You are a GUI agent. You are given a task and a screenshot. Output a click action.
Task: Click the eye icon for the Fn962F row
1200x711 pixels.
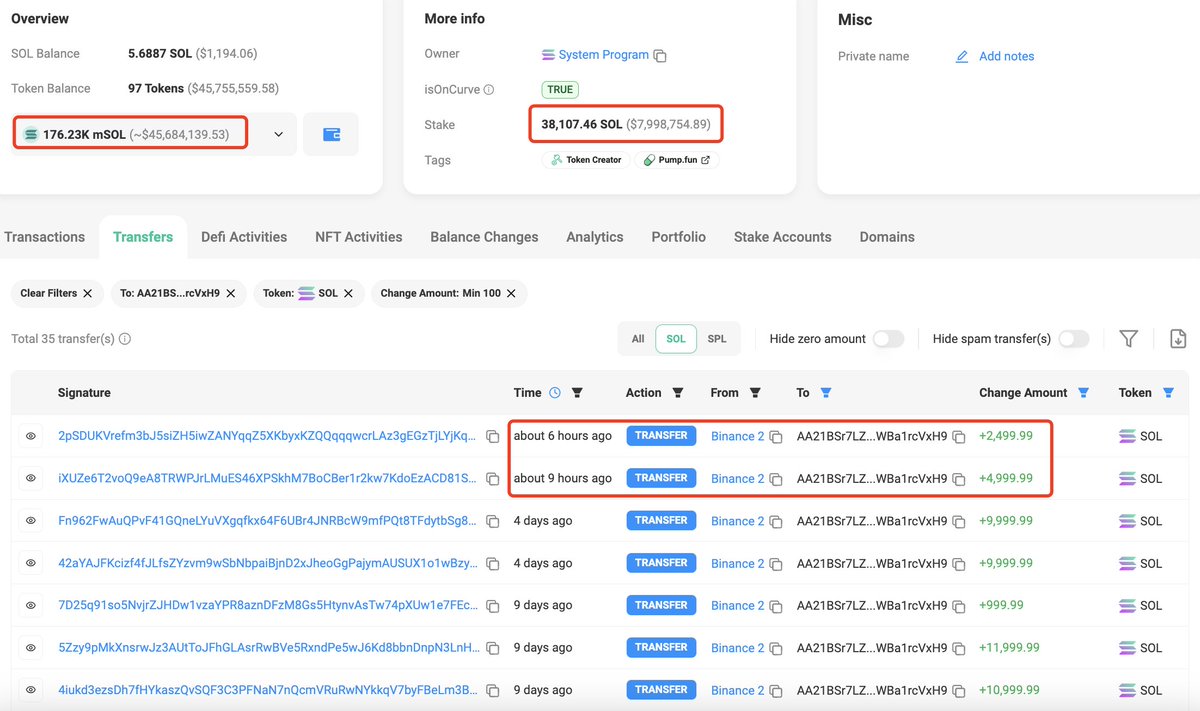tap(31, 521)
